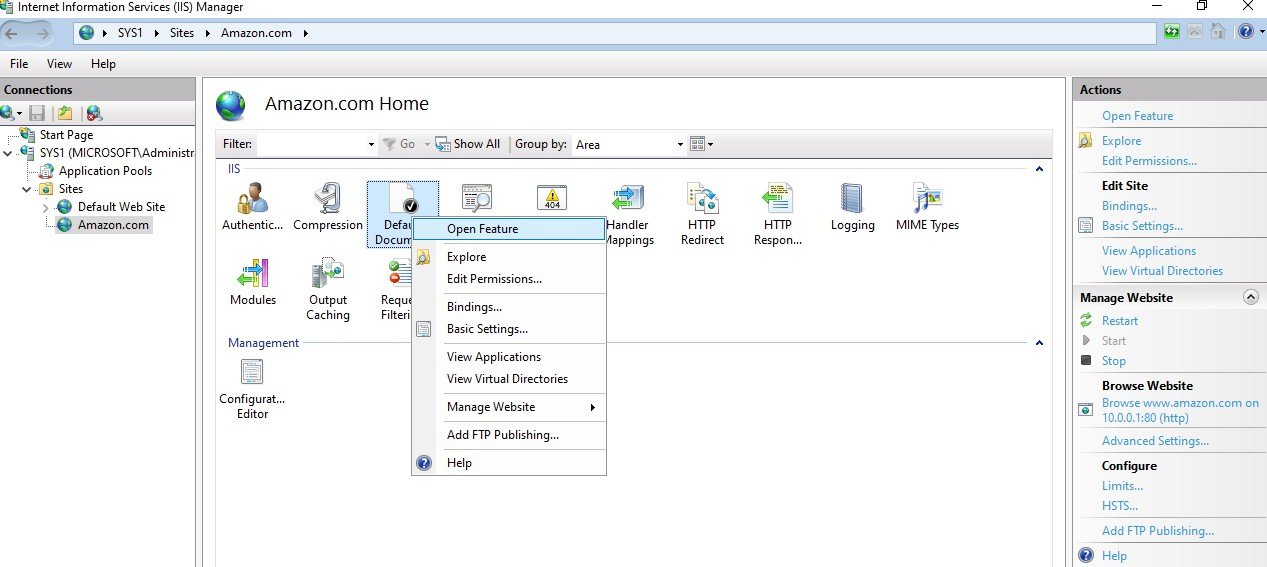
Task: Open the Compression feature icon
Action: coord(328,207)
